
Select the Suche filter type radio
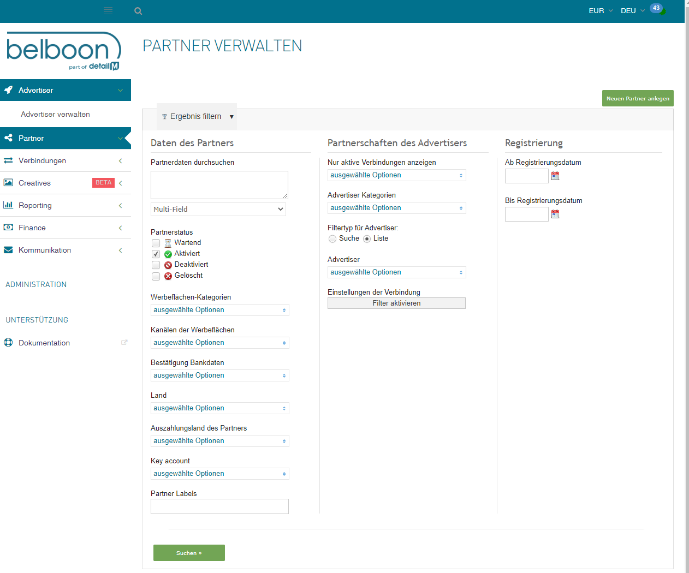(333, 238)
